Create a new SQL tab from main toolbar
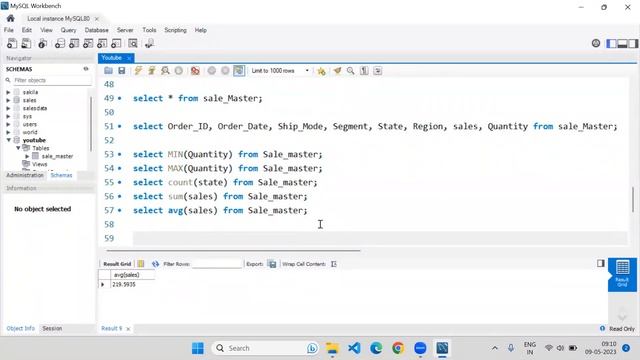 (x=12, y=43)
